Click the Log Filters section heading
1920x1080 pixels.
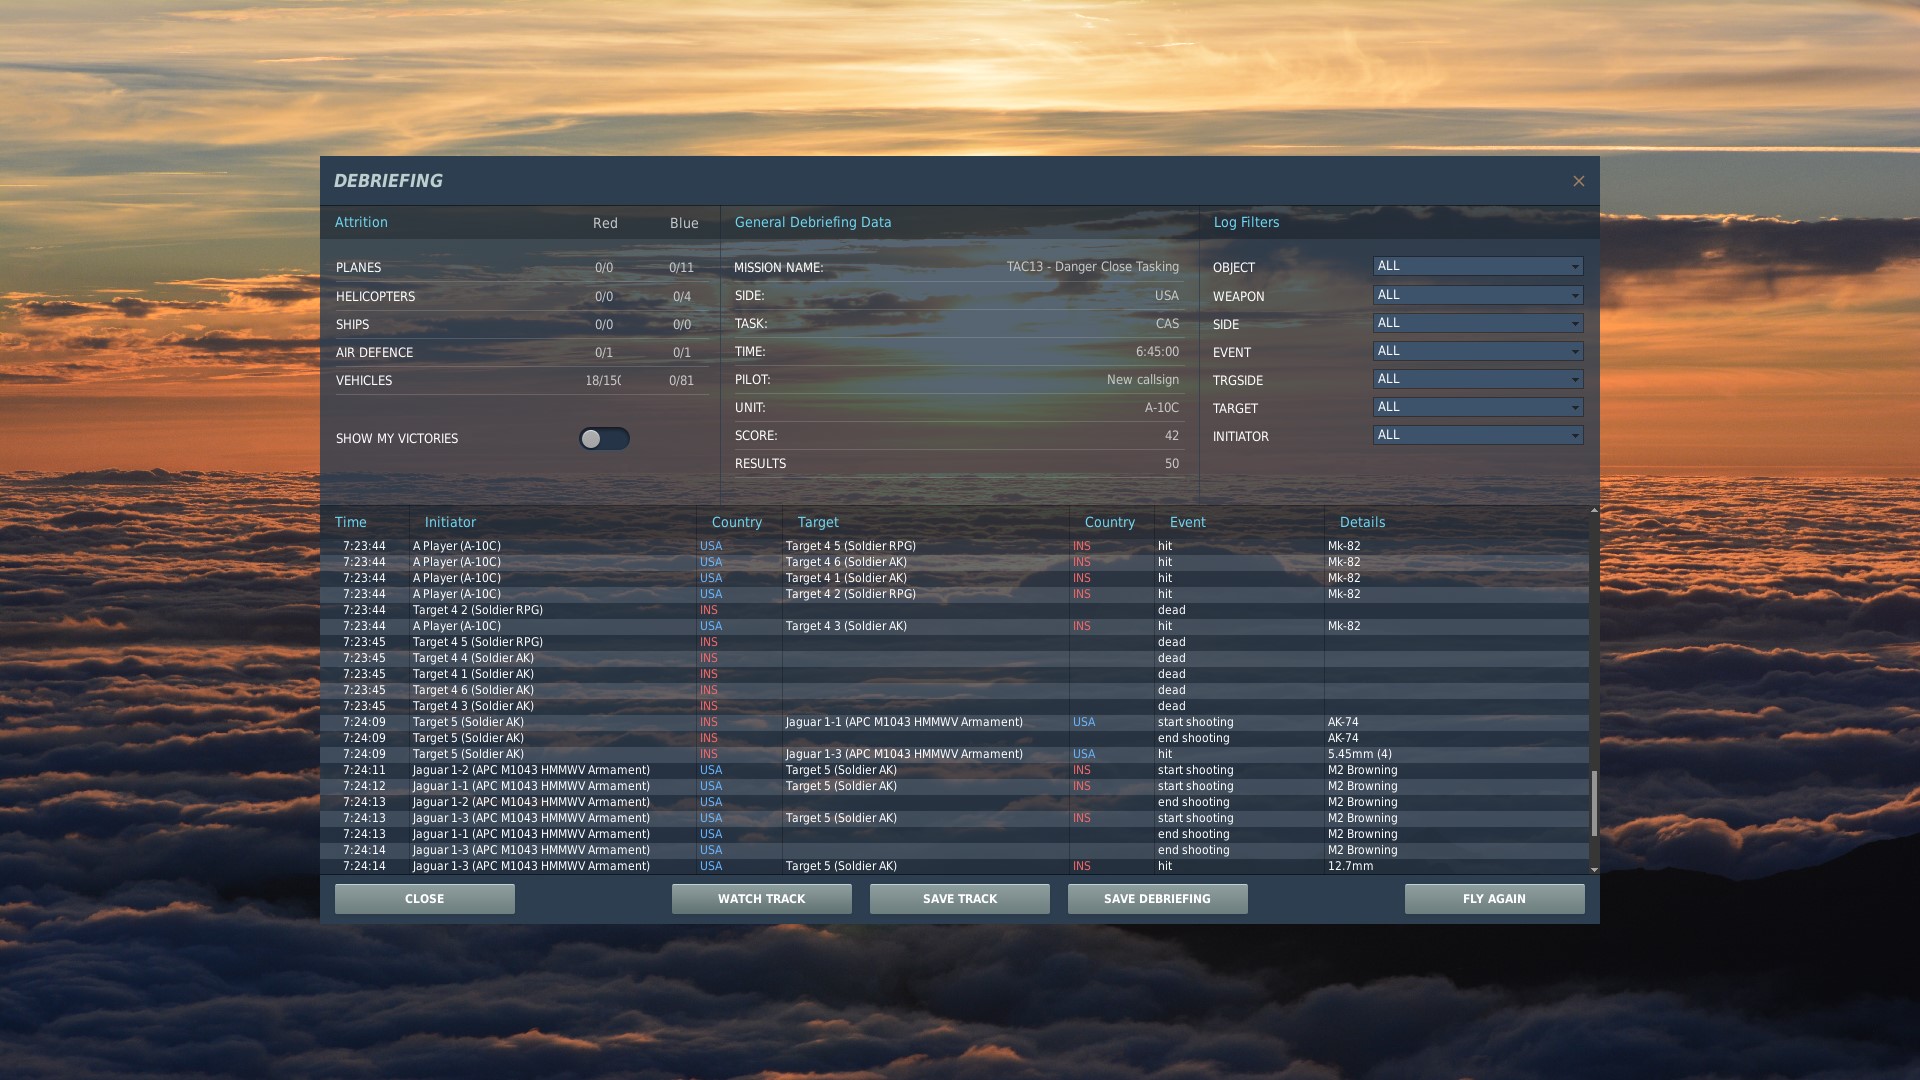[x=1246, y=222]
